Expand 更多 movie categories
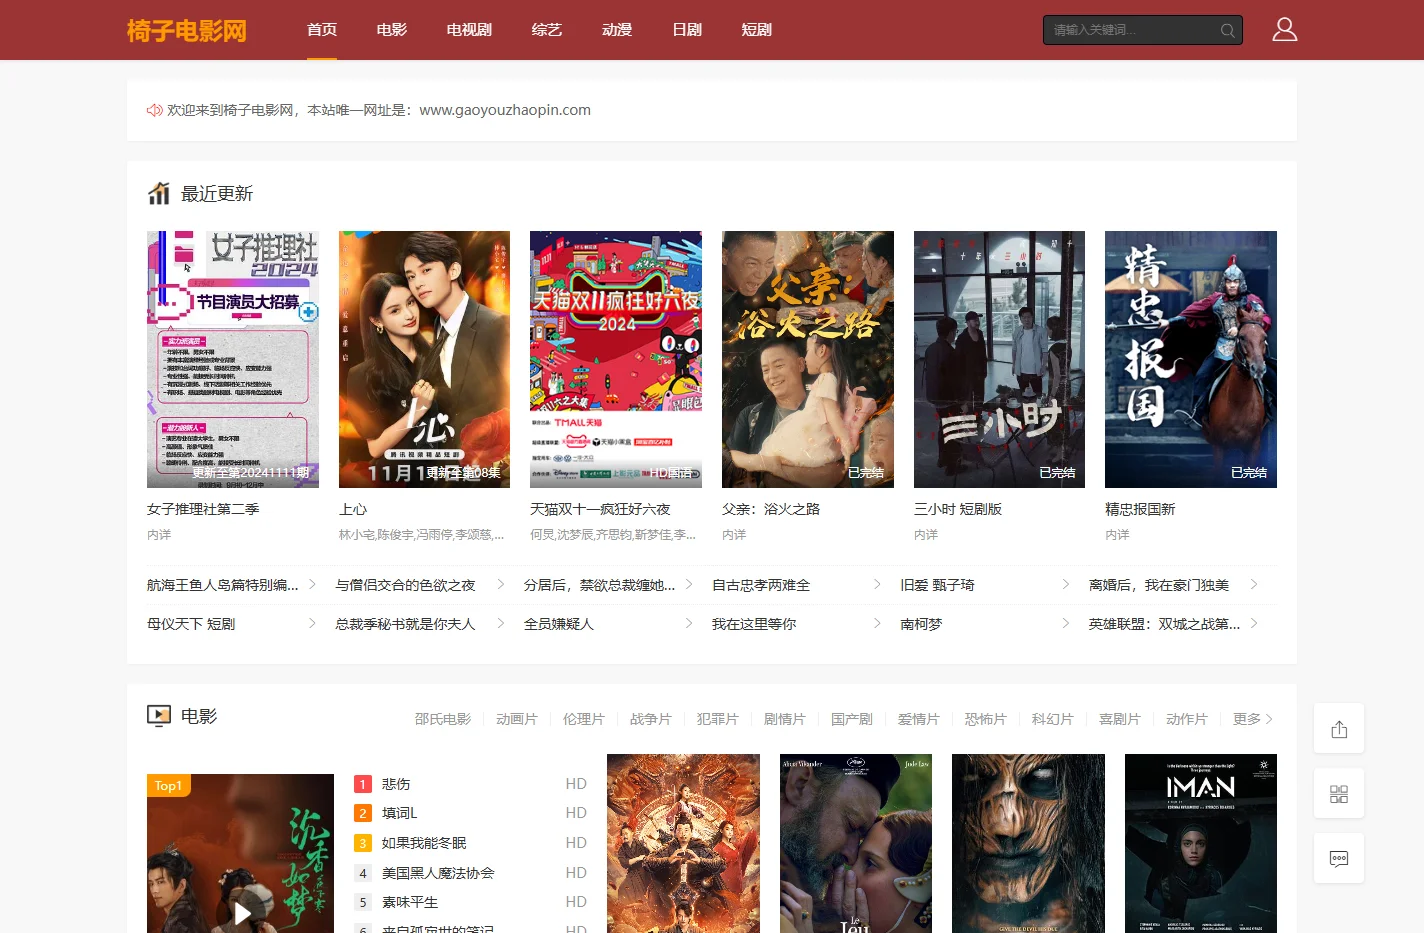This screenshot has width=1424, height=933. pyautogui.click(x=1253, y=719)
